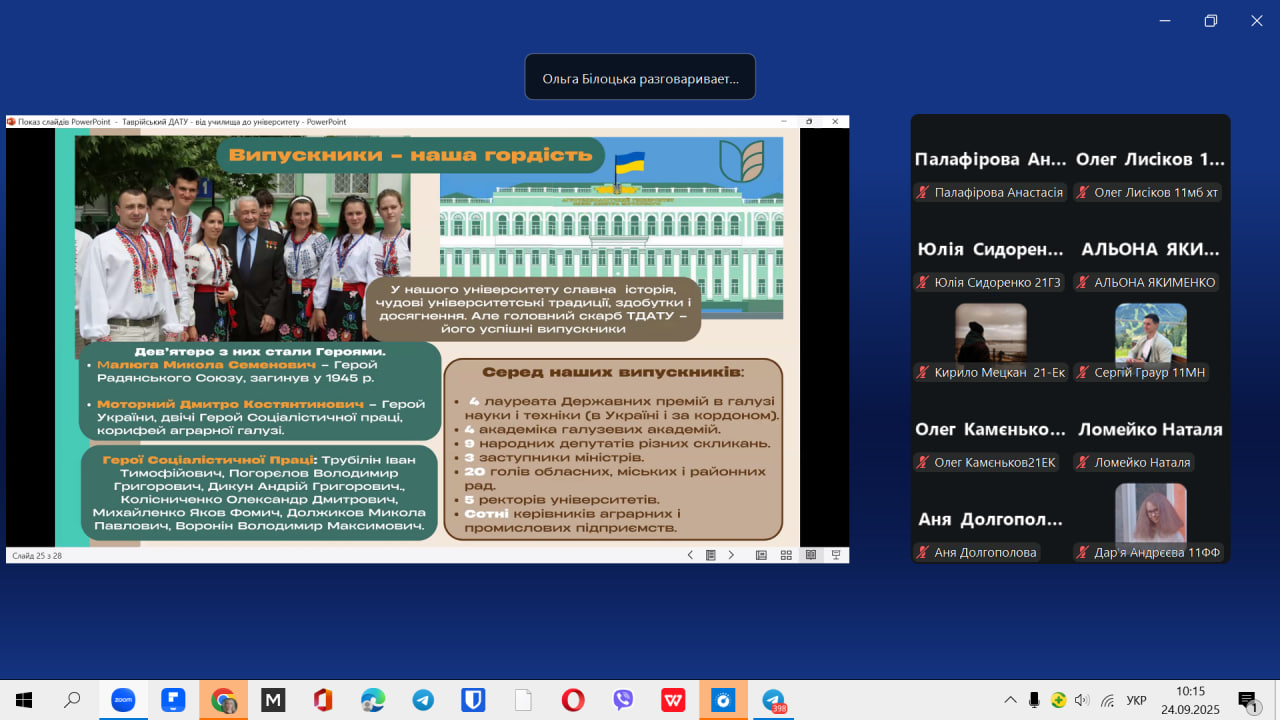Open the notification center icon
The width and height of the screenshot is (1280, 720).
click(x=1248, y=701)
